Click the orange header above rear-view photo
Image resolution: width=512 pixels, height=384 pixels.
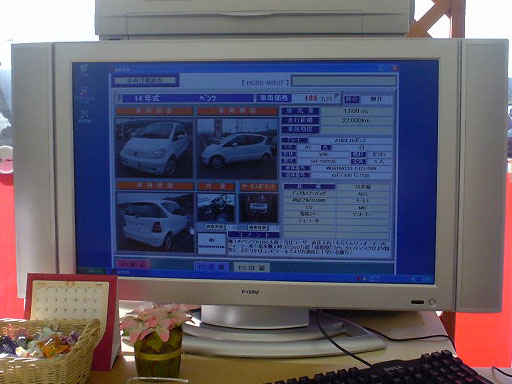click(x=155, y=186)
